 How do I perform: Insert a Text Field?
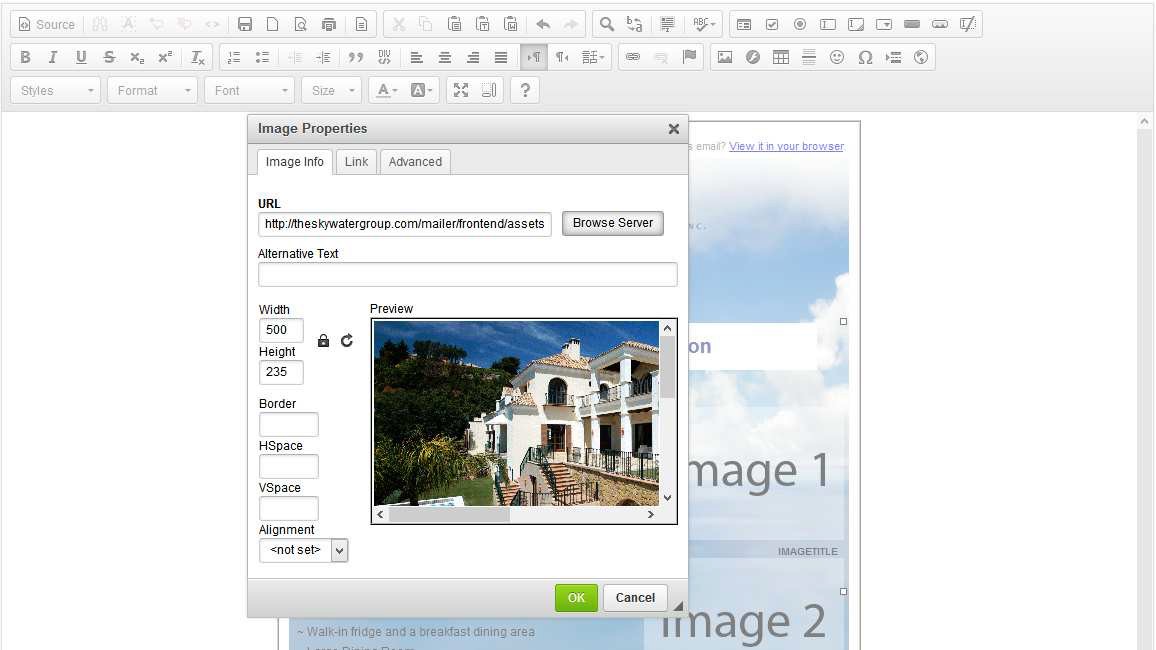tap(828, 24)
